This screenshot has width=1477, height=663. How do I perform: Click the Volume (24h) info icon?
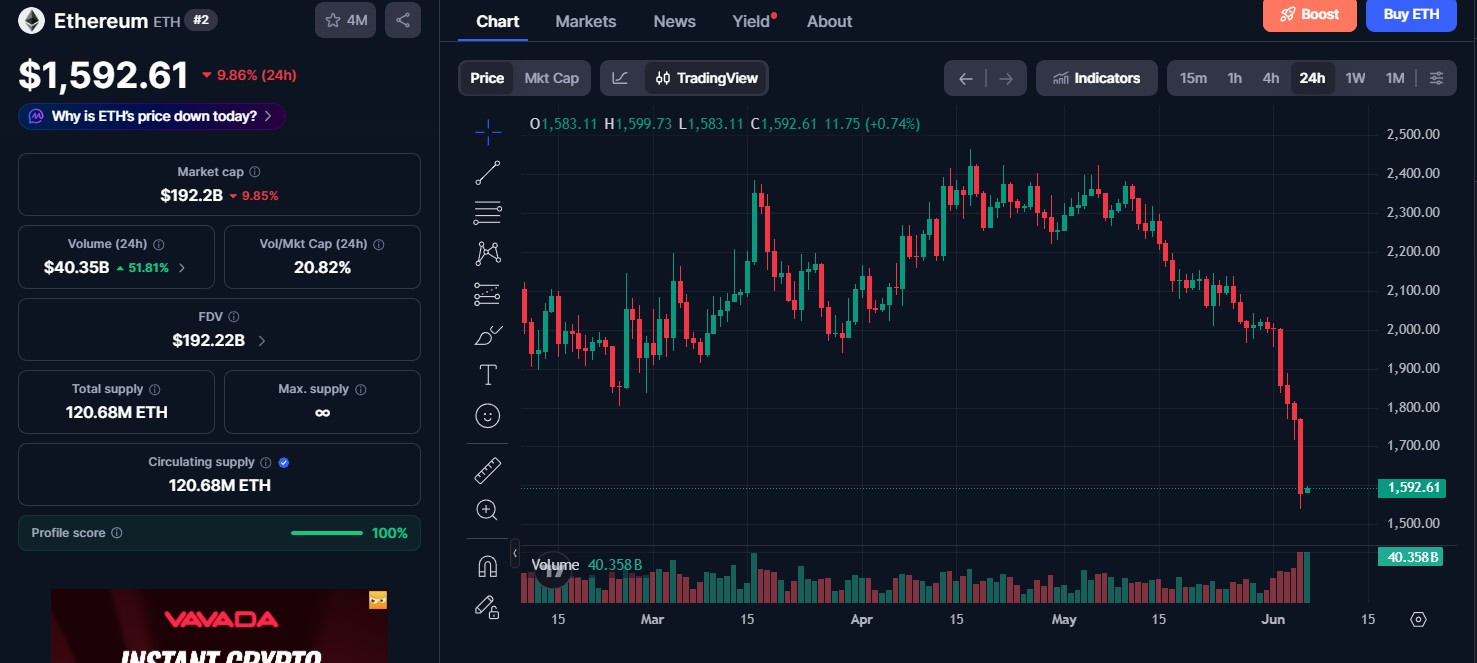click(159, 244)
